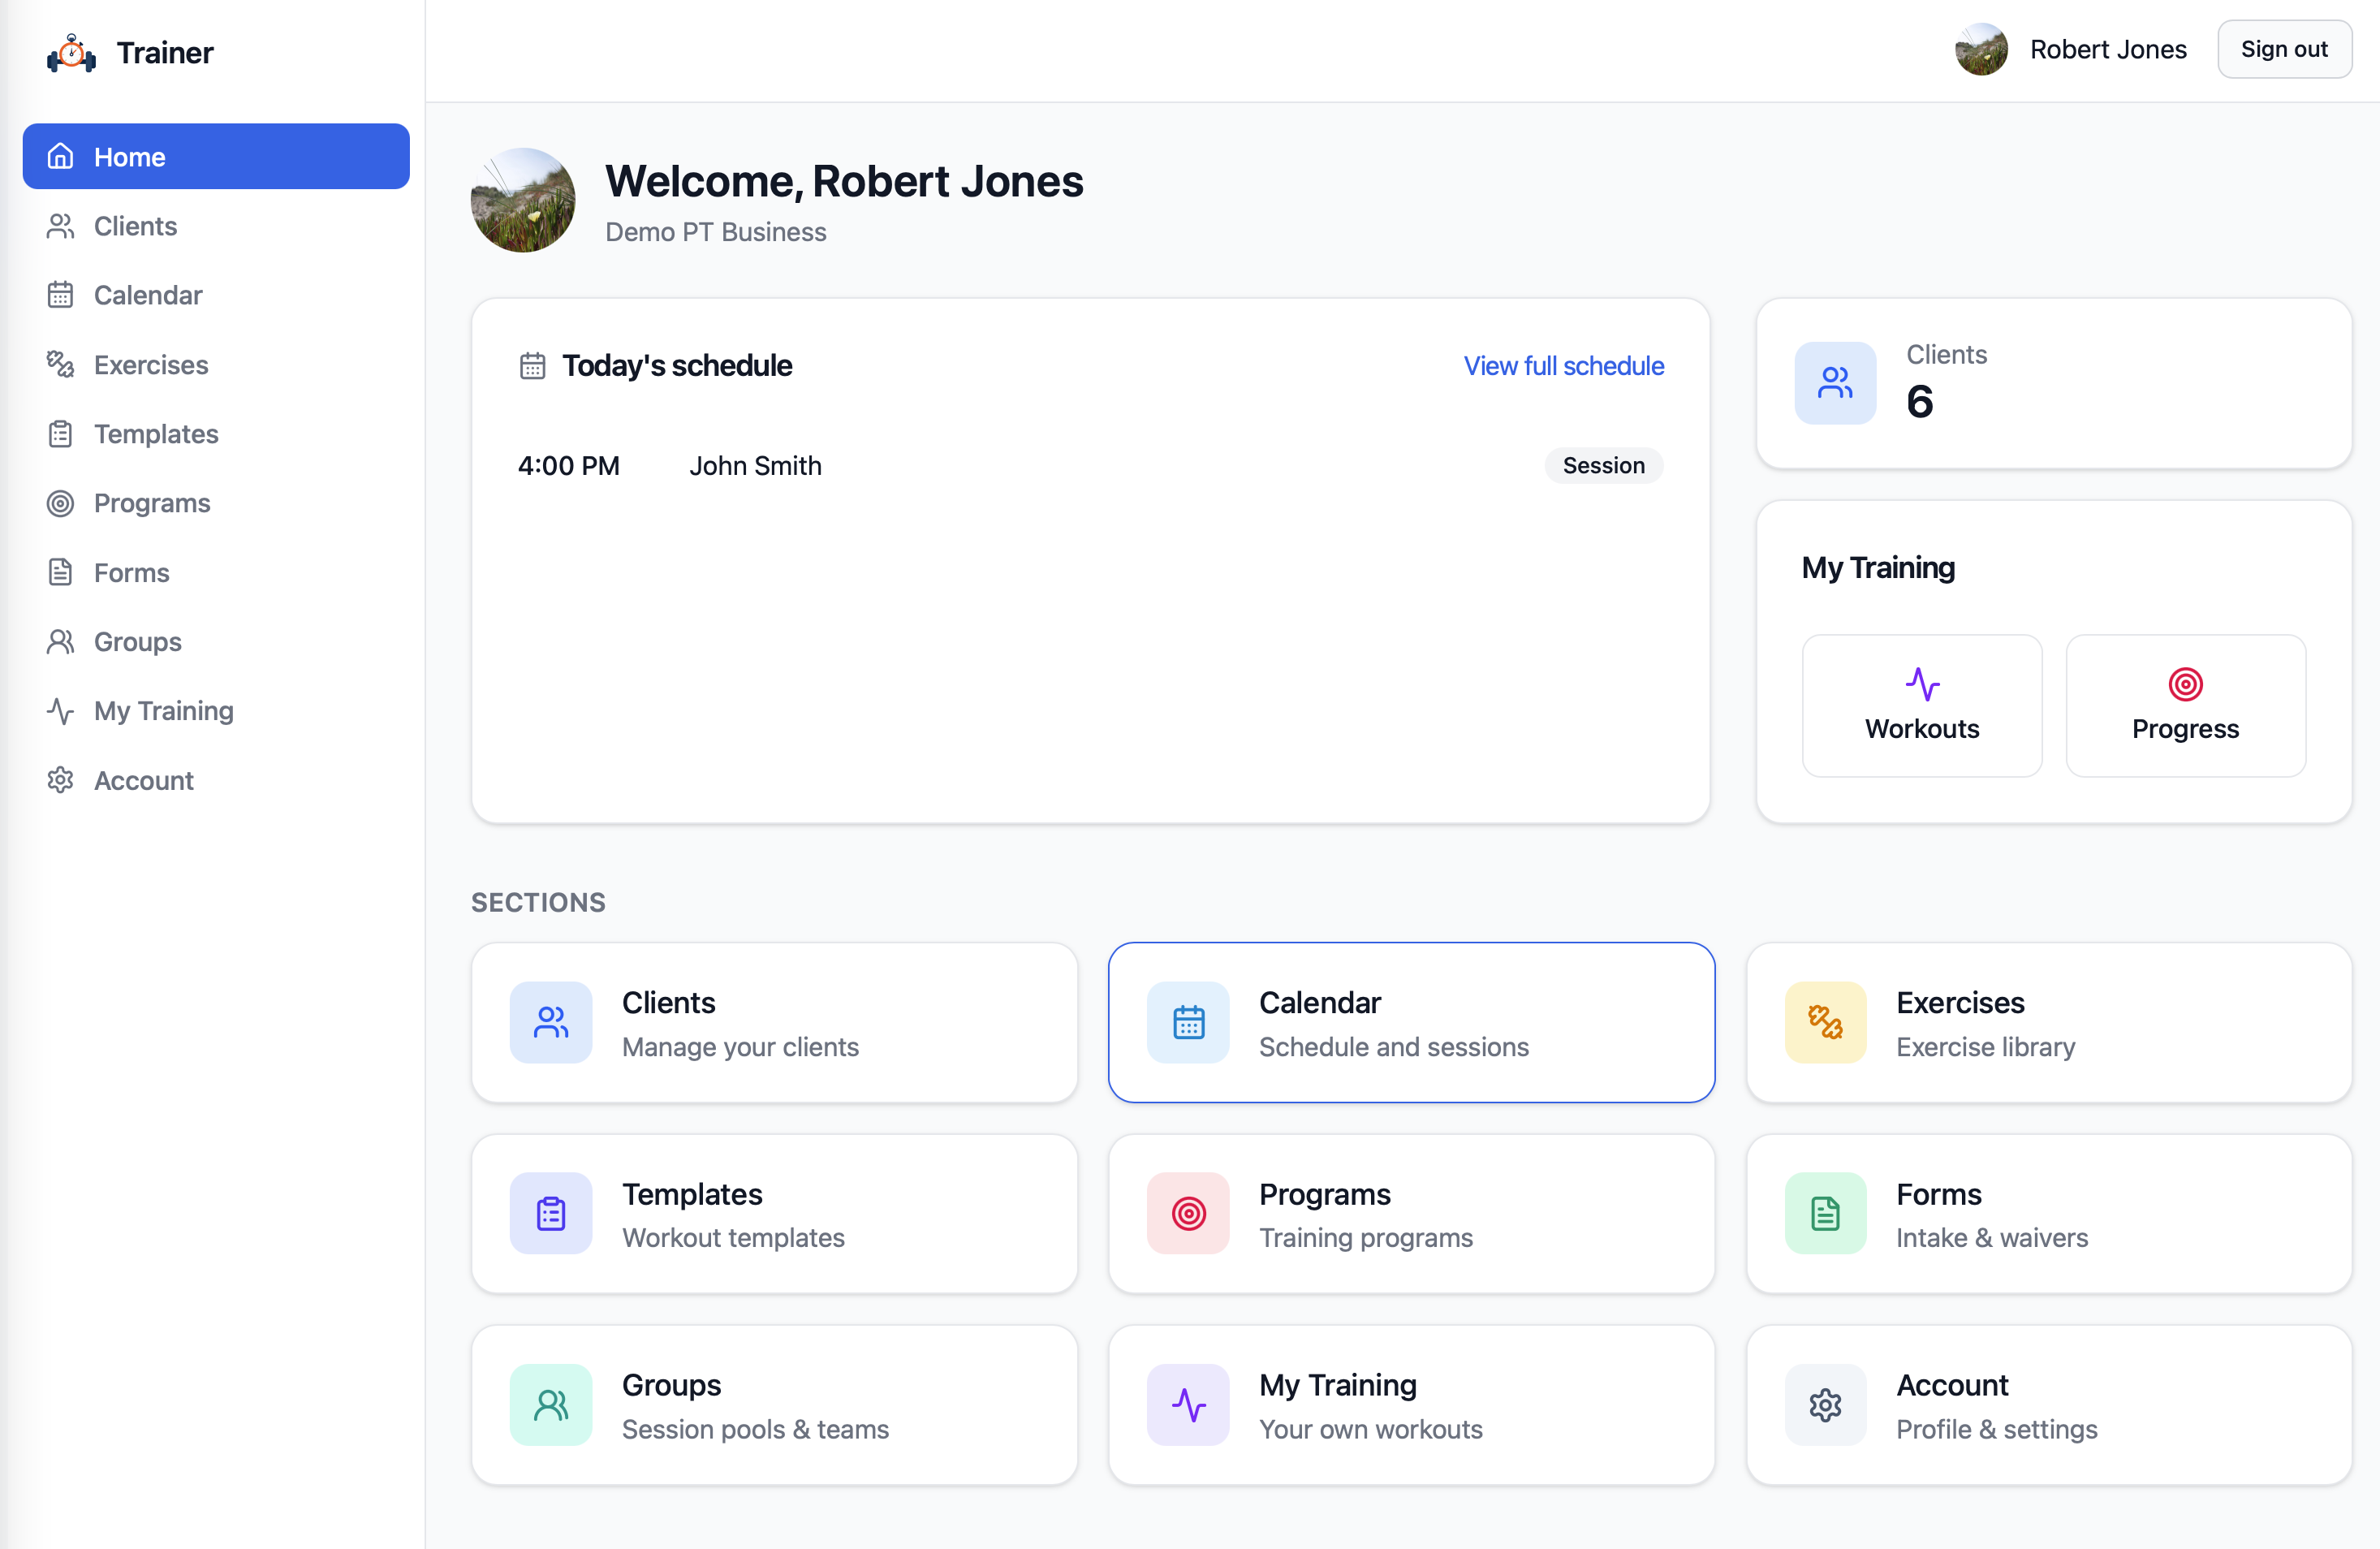Open Home in the sidebar menu
Viewport: 2380px width, 1549px height.
pos(216,157)
